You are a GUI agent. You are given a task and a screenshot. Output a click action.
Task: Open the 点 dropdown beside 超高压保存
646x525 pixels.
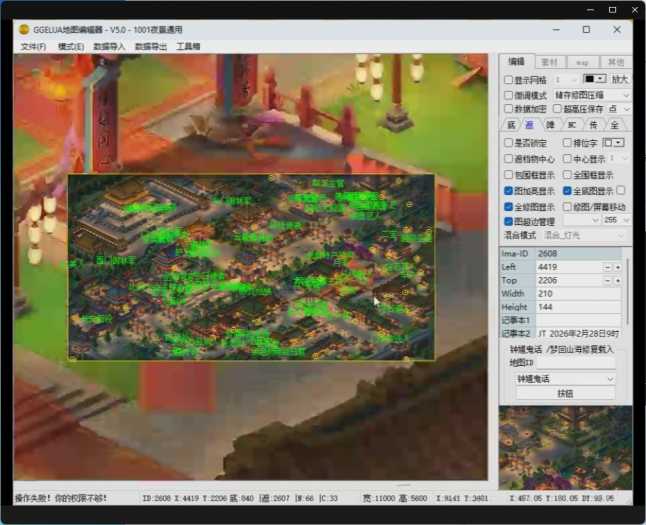tap(619, 108)
